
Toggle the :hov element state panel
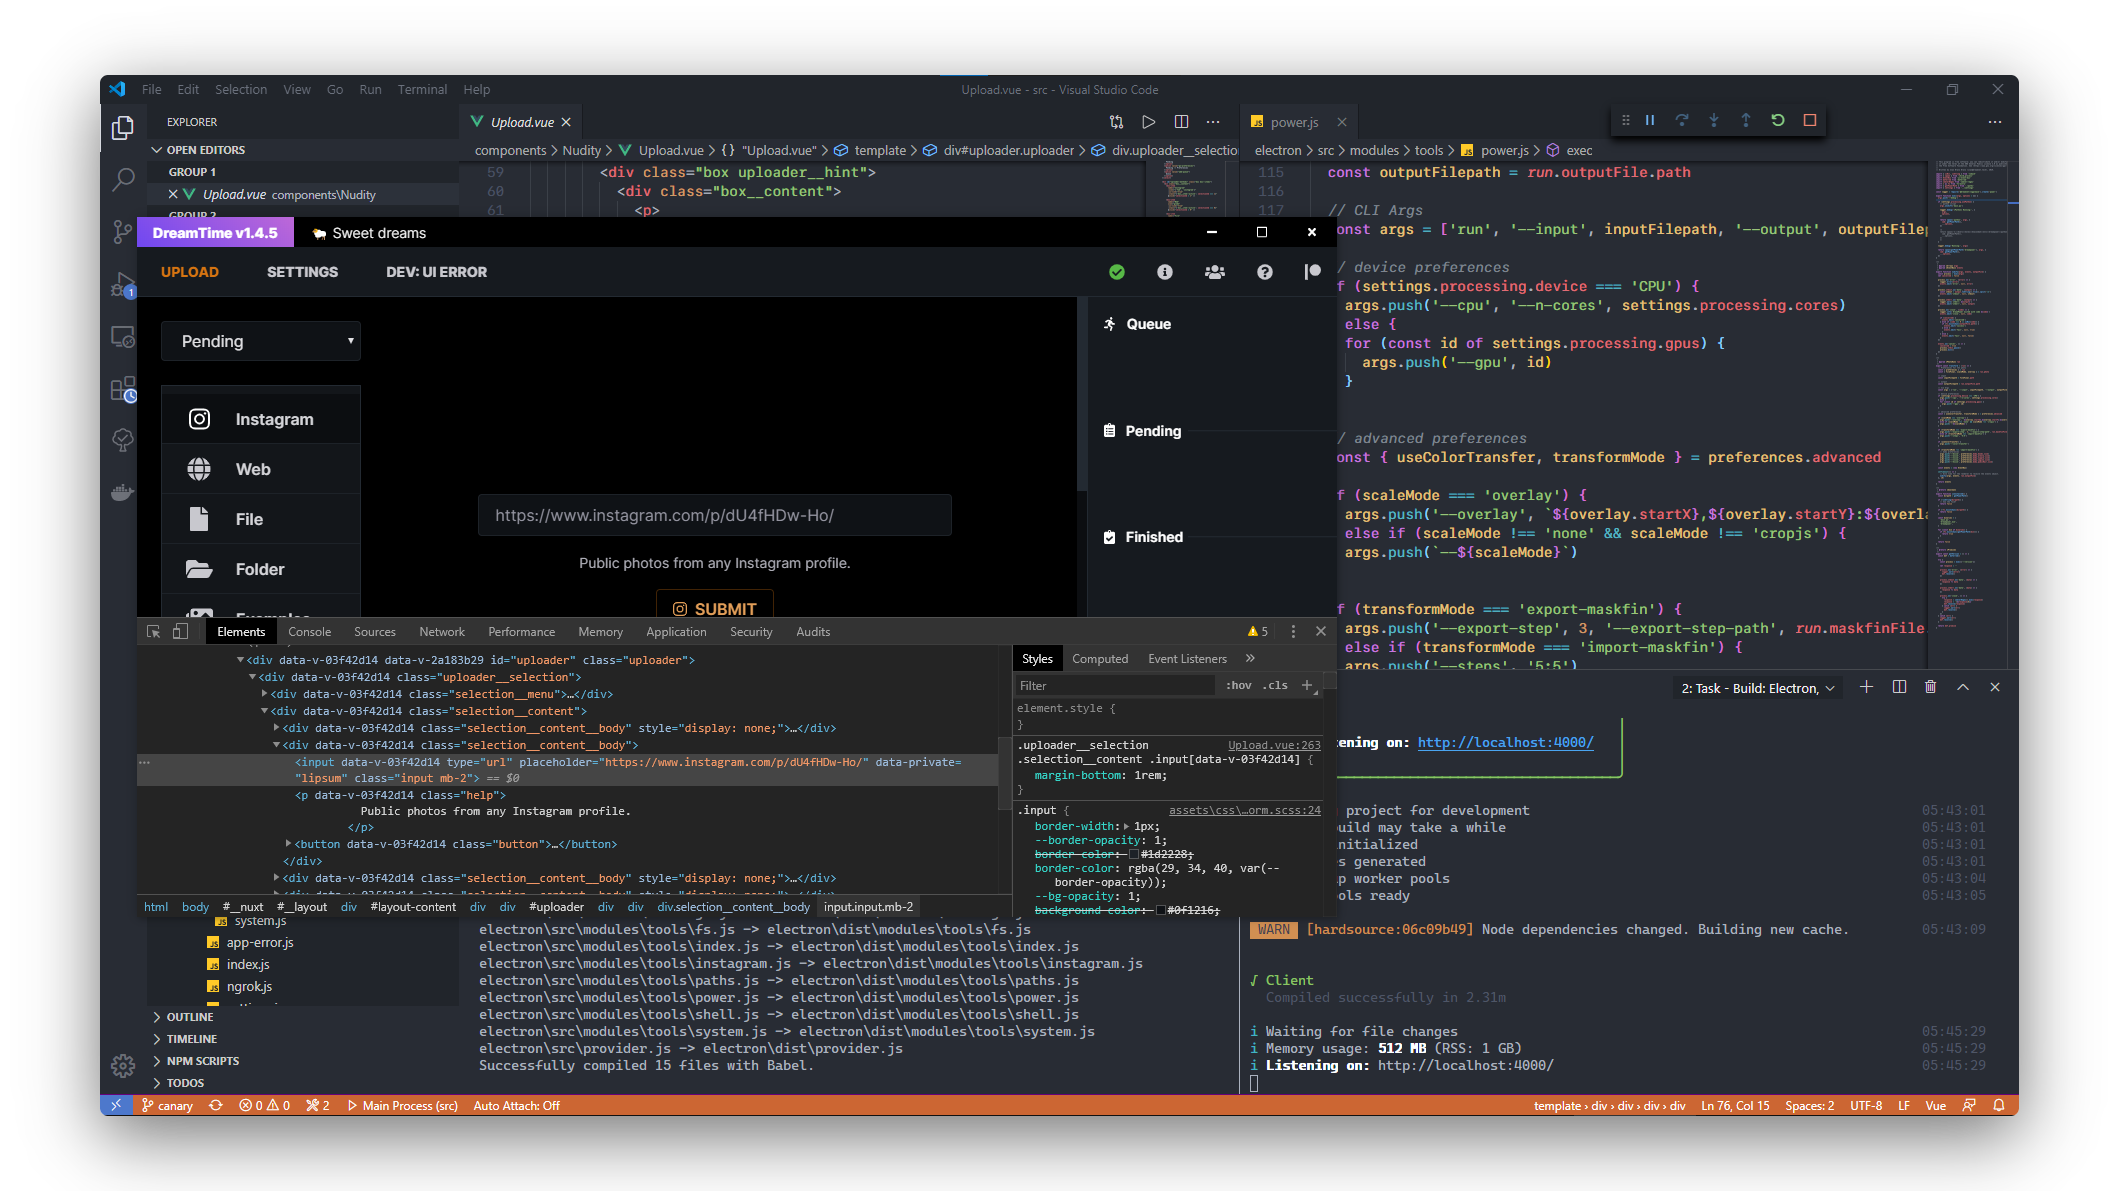point(1239,686)
